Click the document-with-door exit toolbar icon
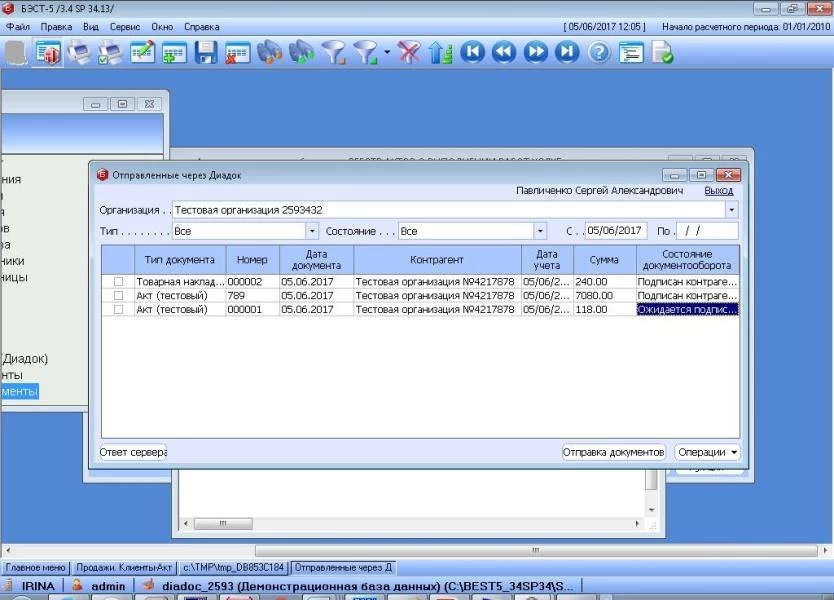Screen dimensions: 834x600 [x=47, y=53]
